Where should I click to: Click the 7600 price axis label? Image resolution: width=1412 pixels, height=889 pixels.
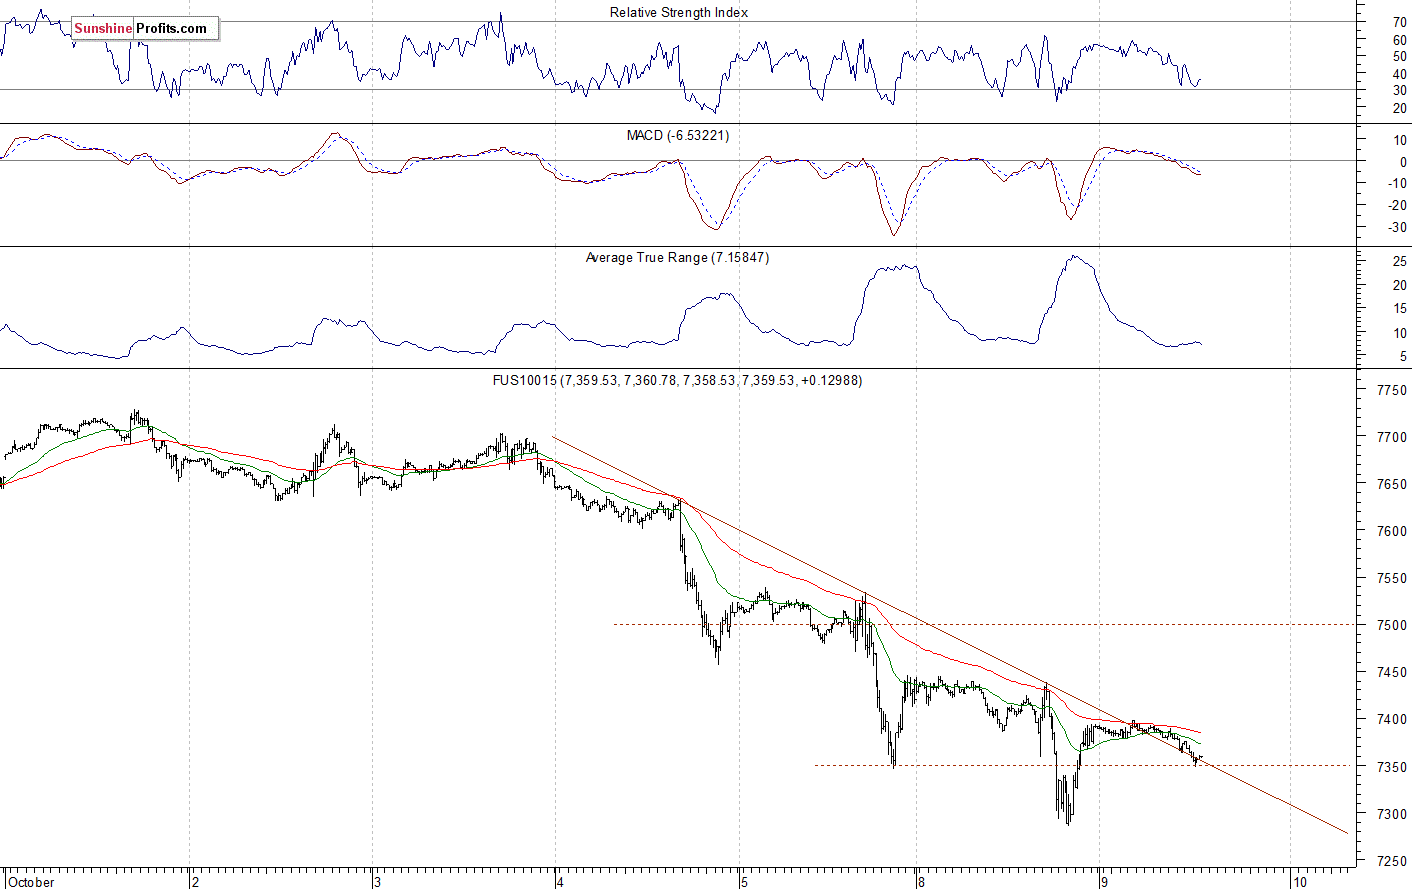pos(1391,531)
